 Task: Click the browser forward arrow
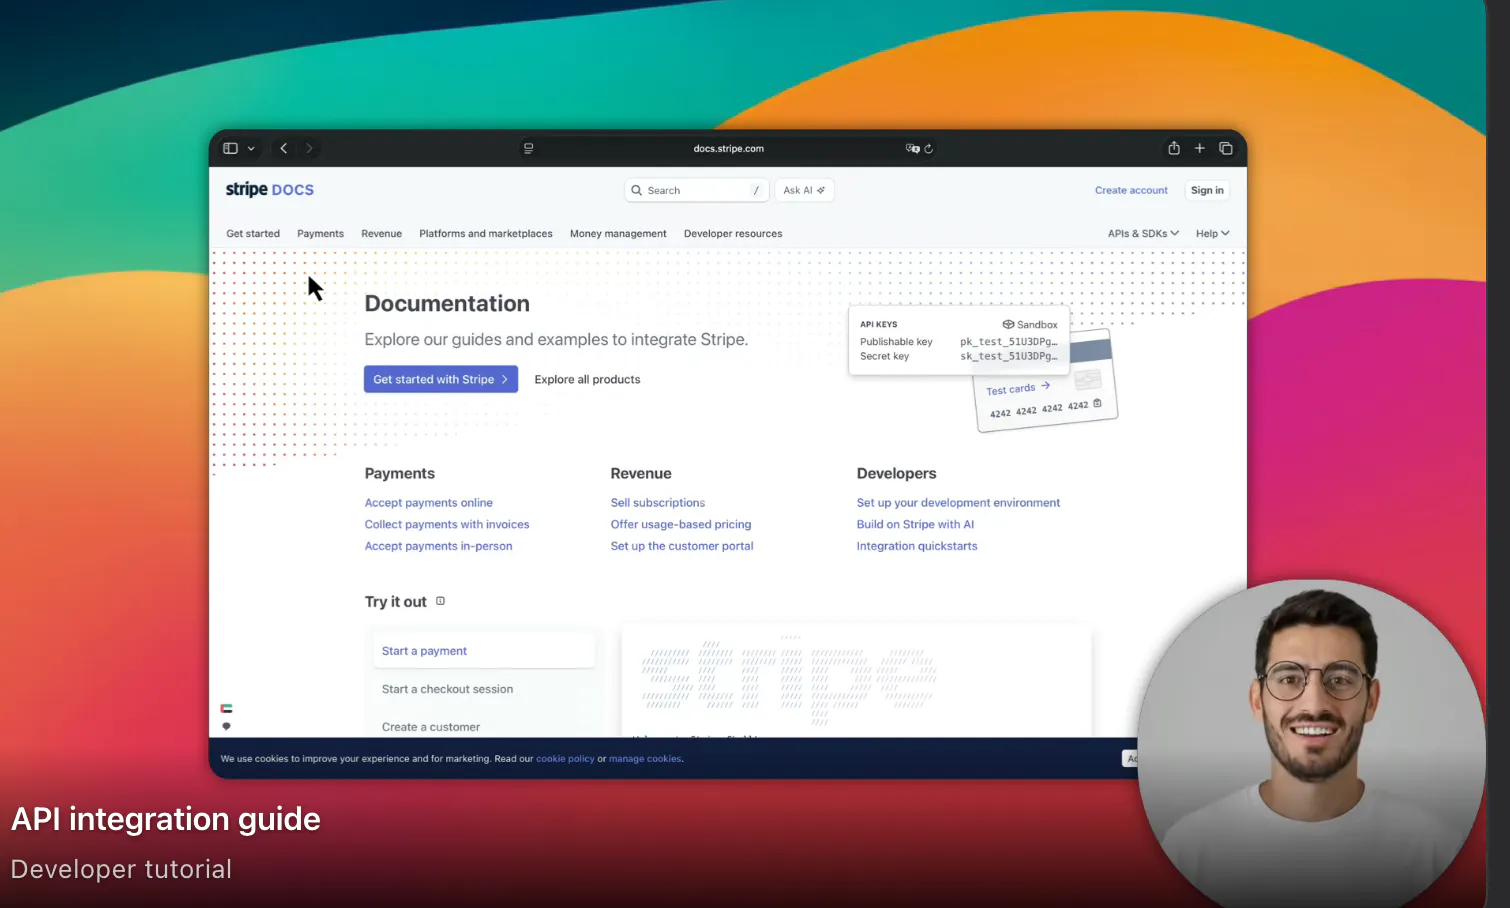coord(309,148)
